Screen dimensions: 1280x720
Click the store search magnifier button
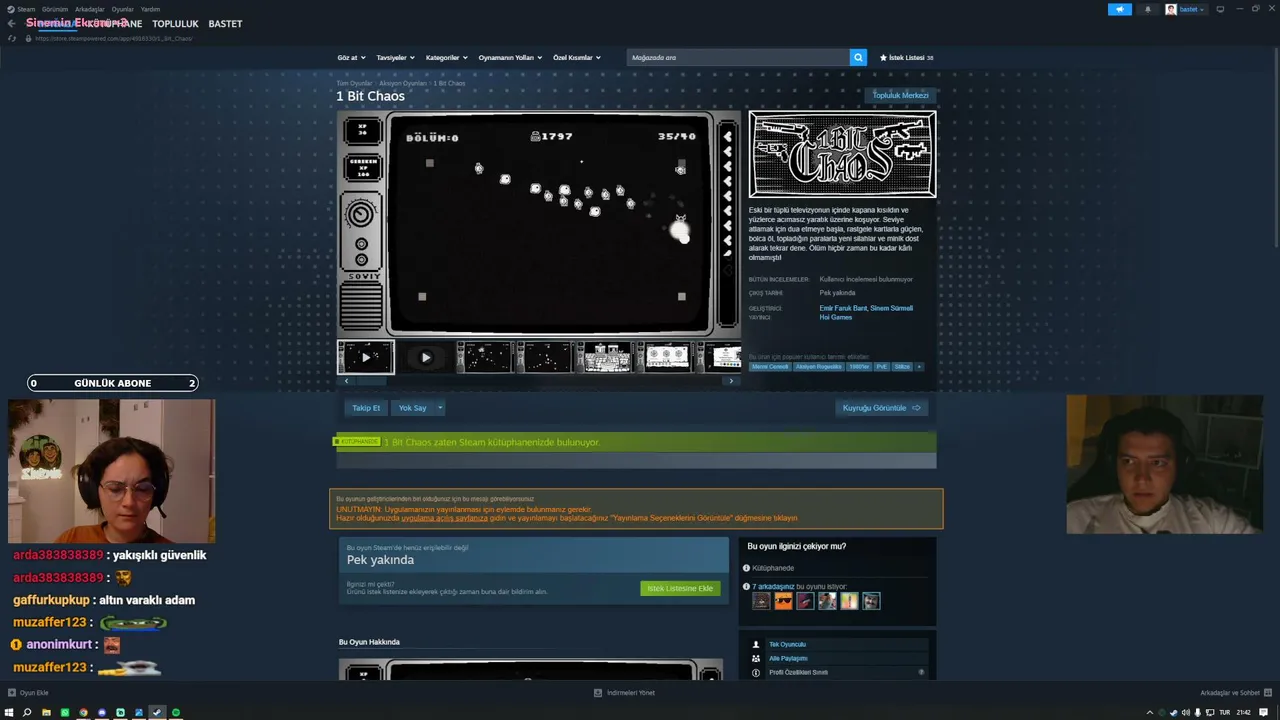(x=858, y=57)
